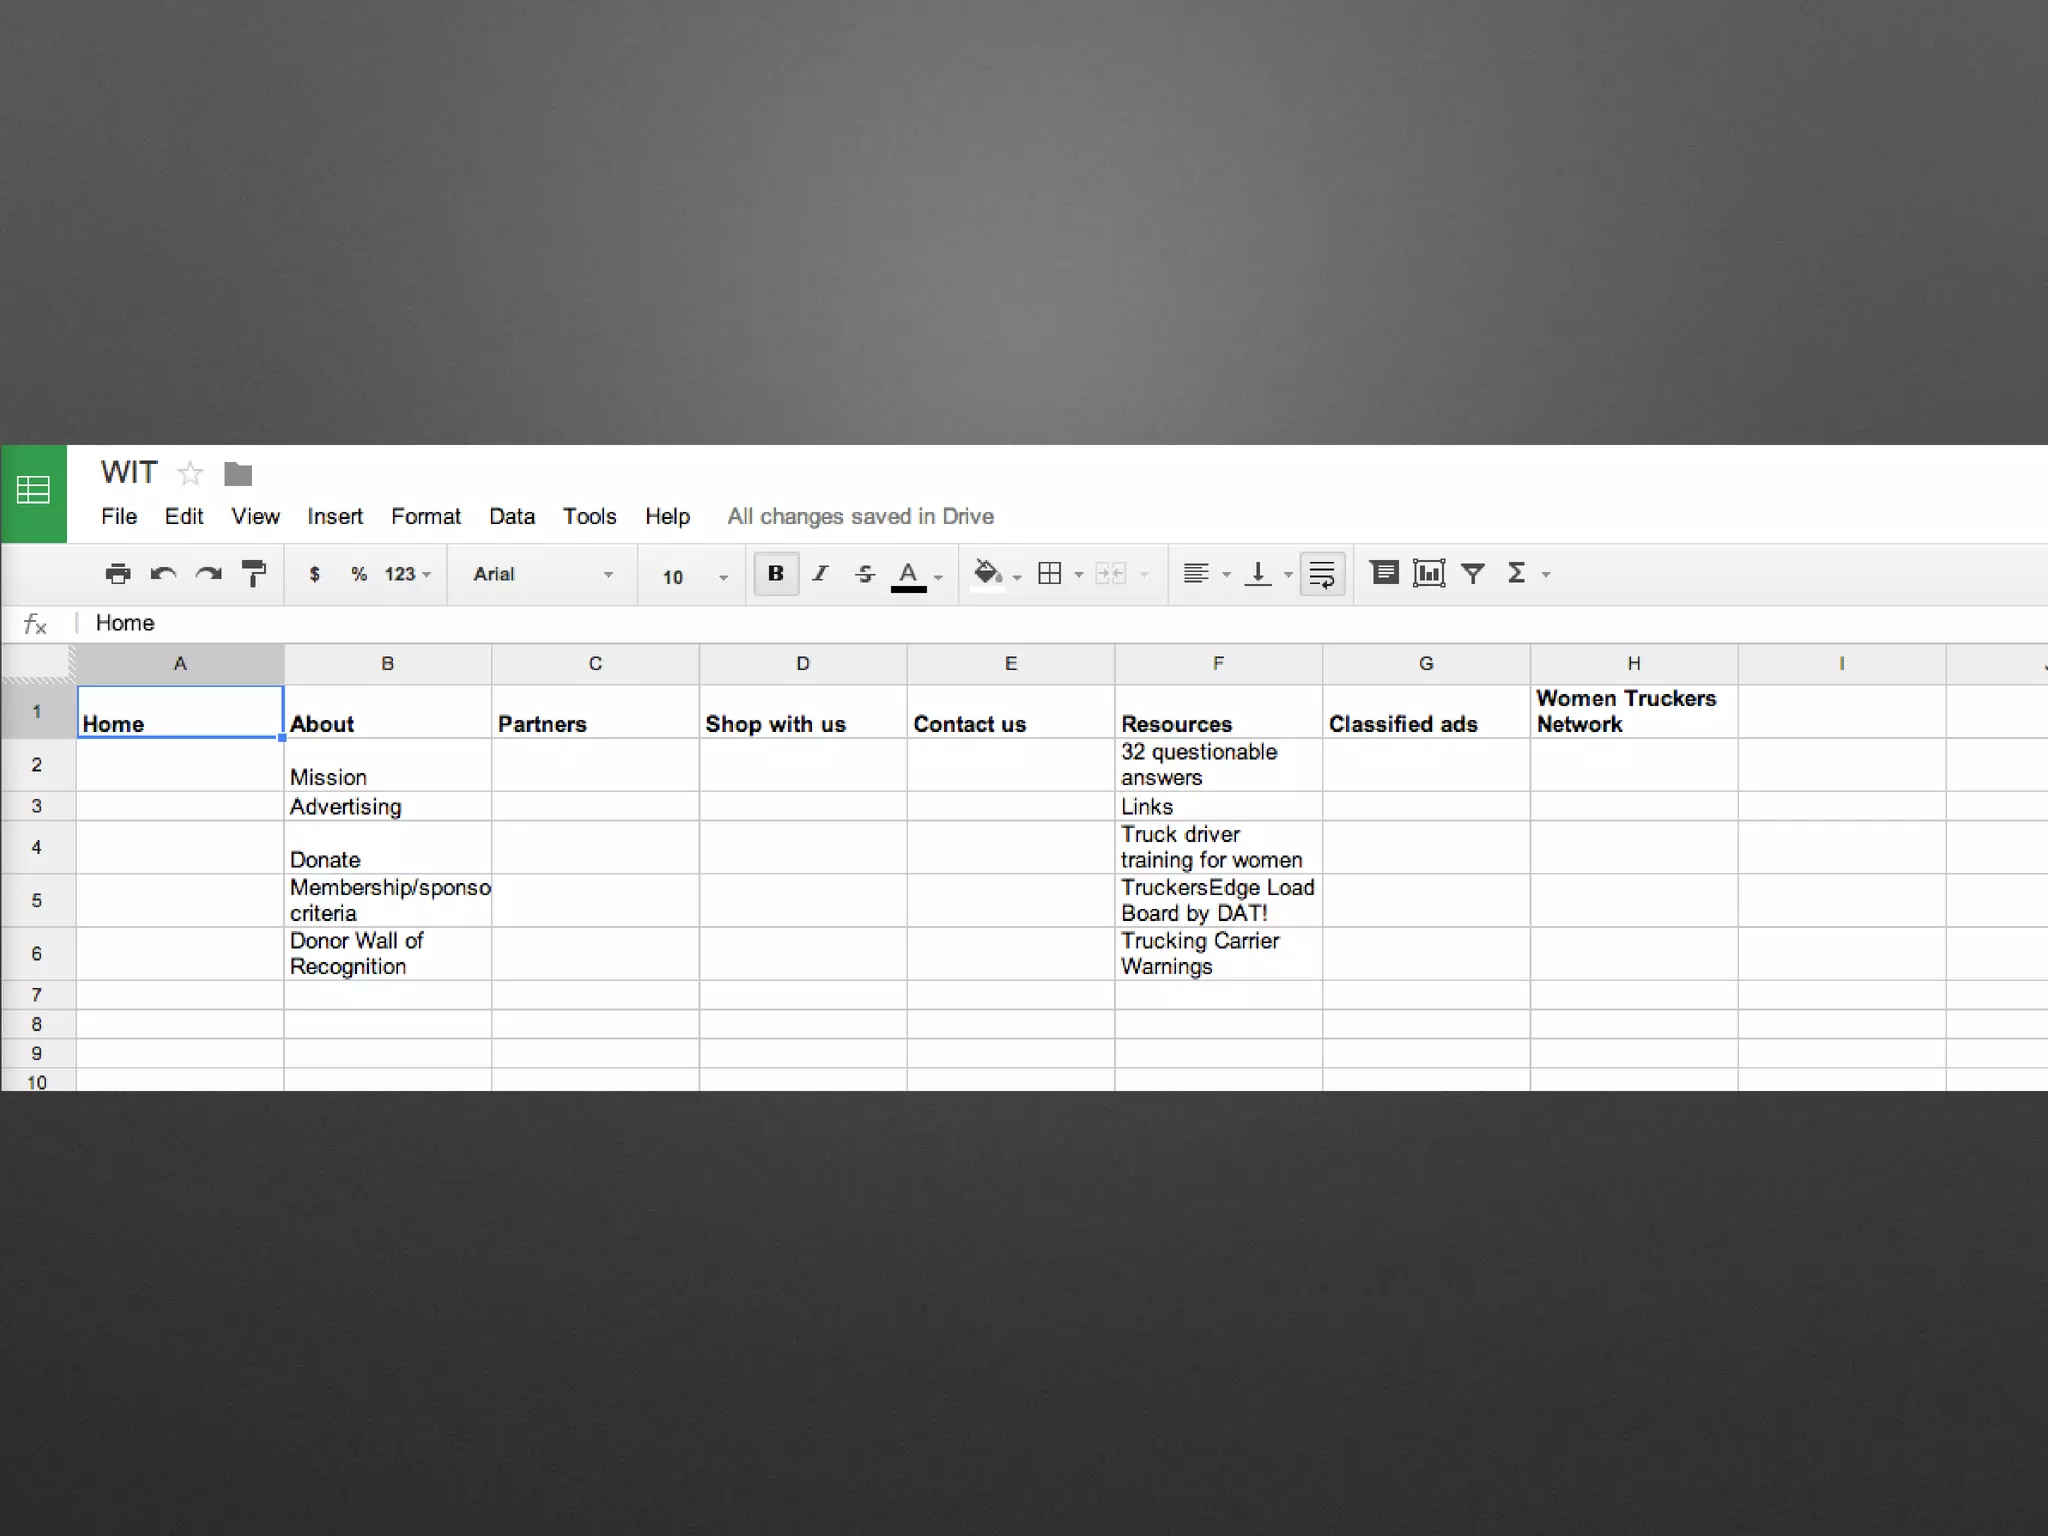Select the paint format tool
The height and width of the screenshot is (1536, 2048).
pos(254,574)
